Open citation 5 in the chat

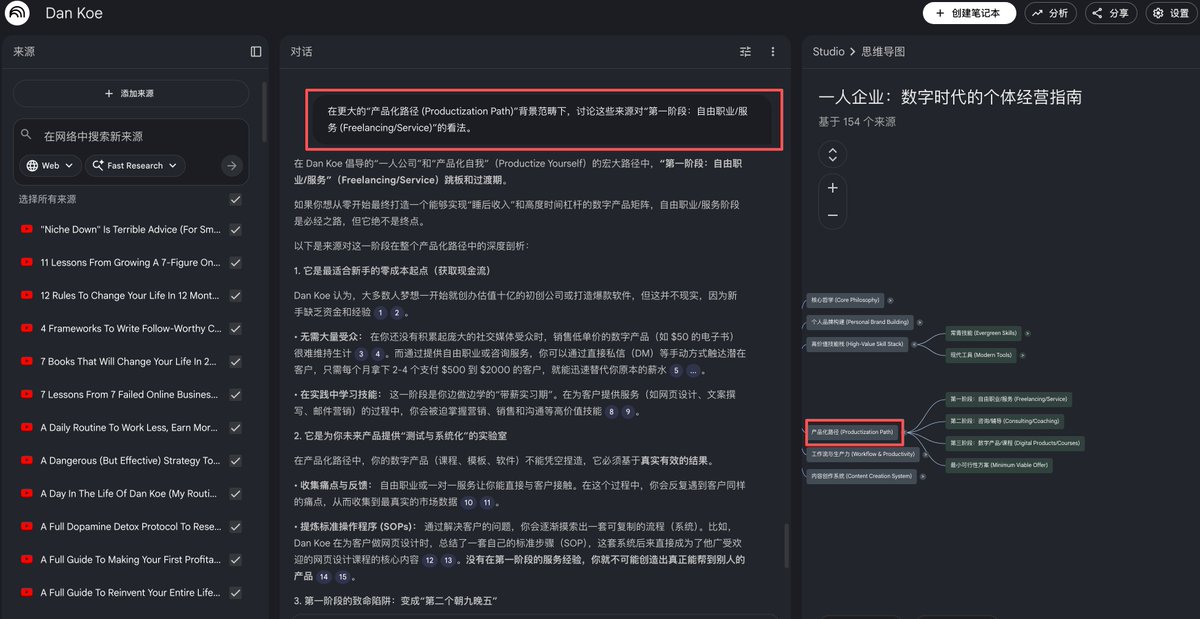677,370
